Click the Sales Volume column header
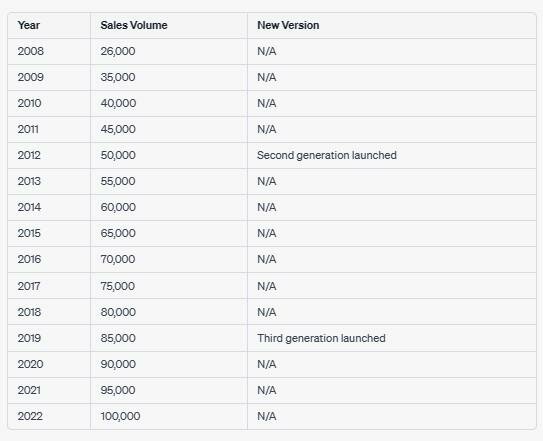Viewport: 543px width, 441px height. click(169, 25)
